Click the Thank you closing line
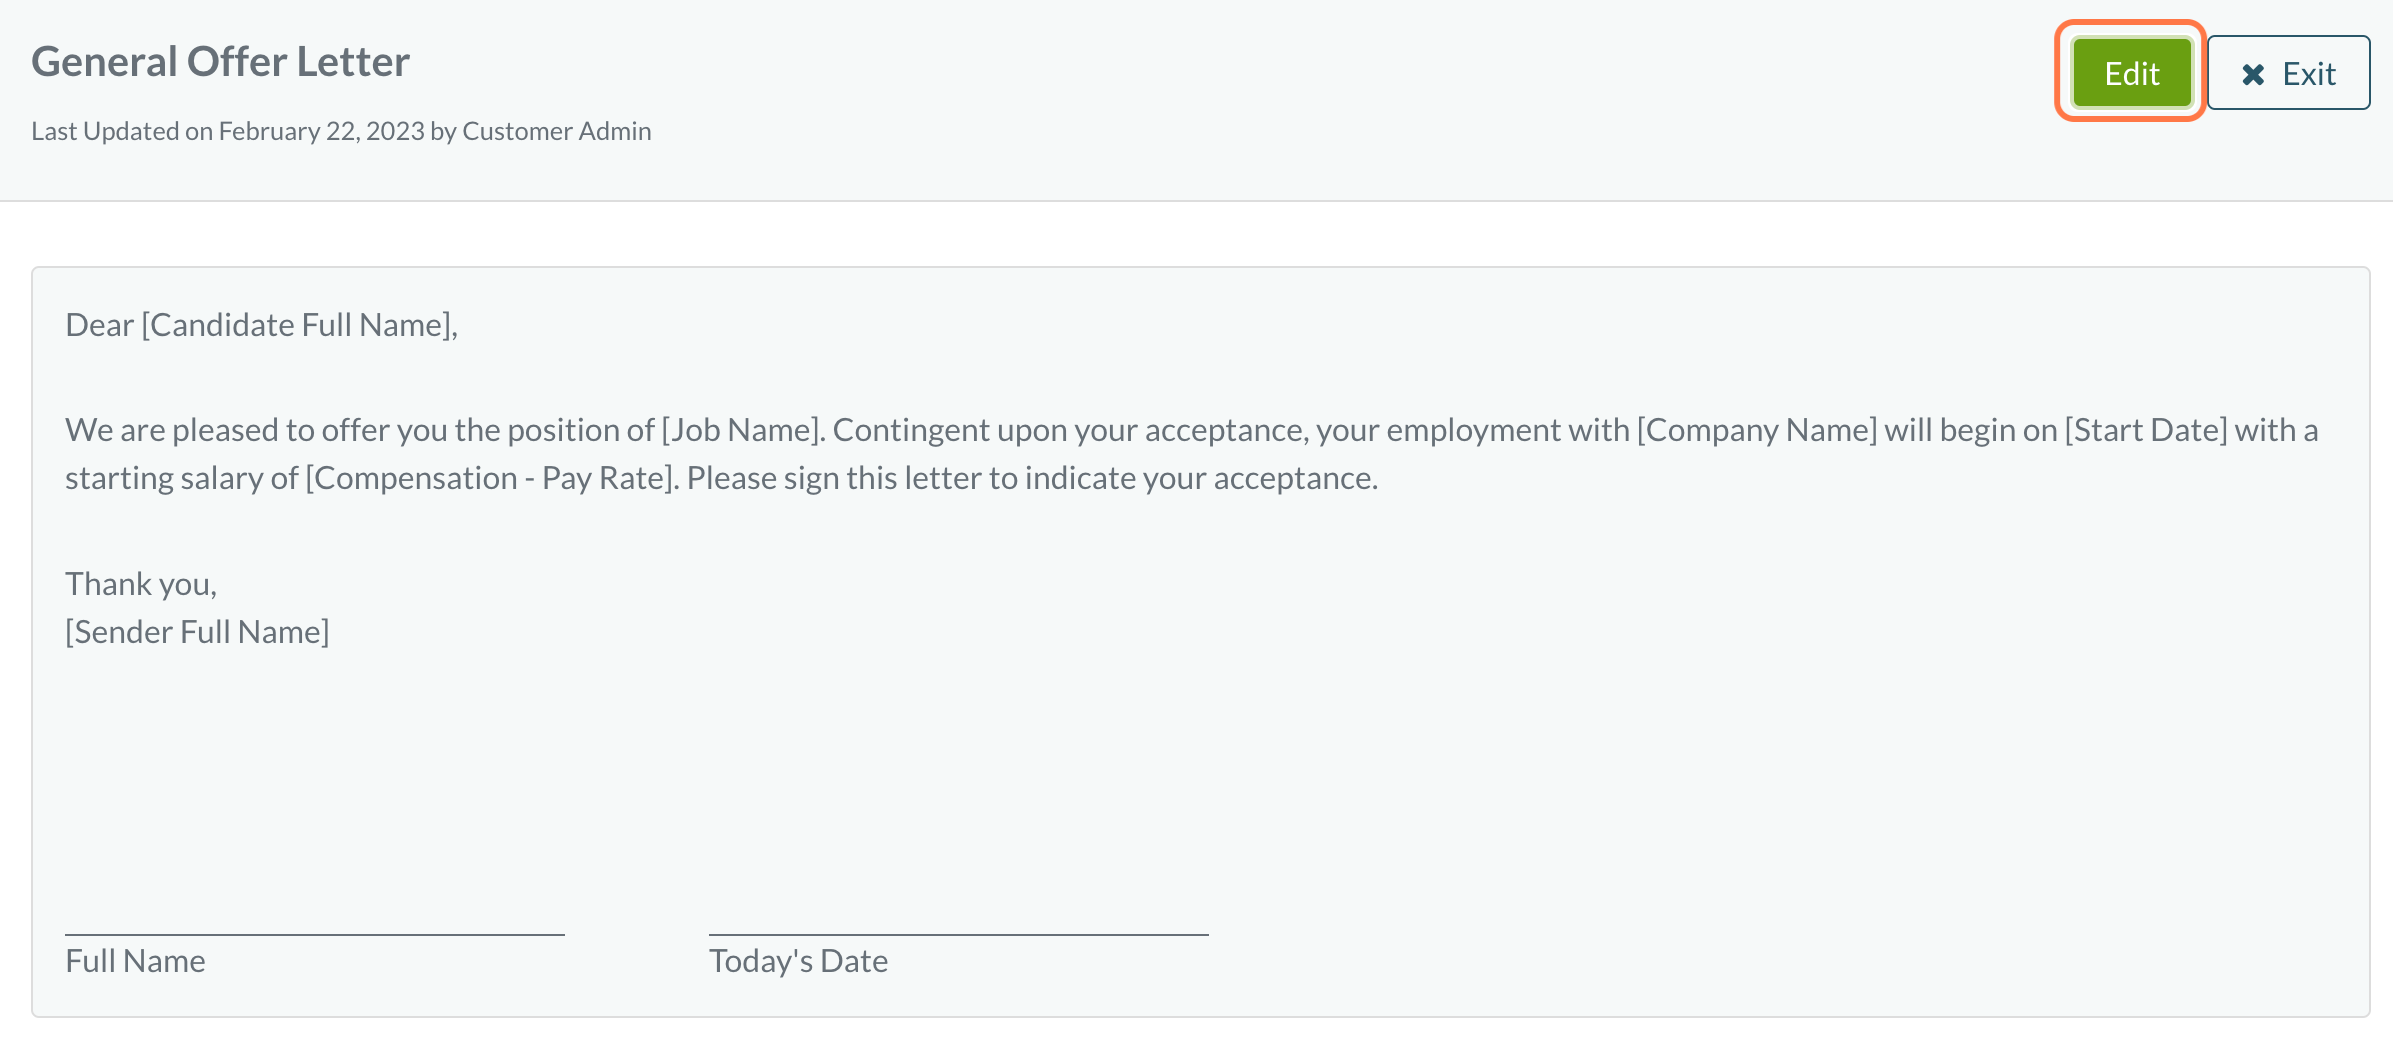The image size is (2393, 1043). 141,584
